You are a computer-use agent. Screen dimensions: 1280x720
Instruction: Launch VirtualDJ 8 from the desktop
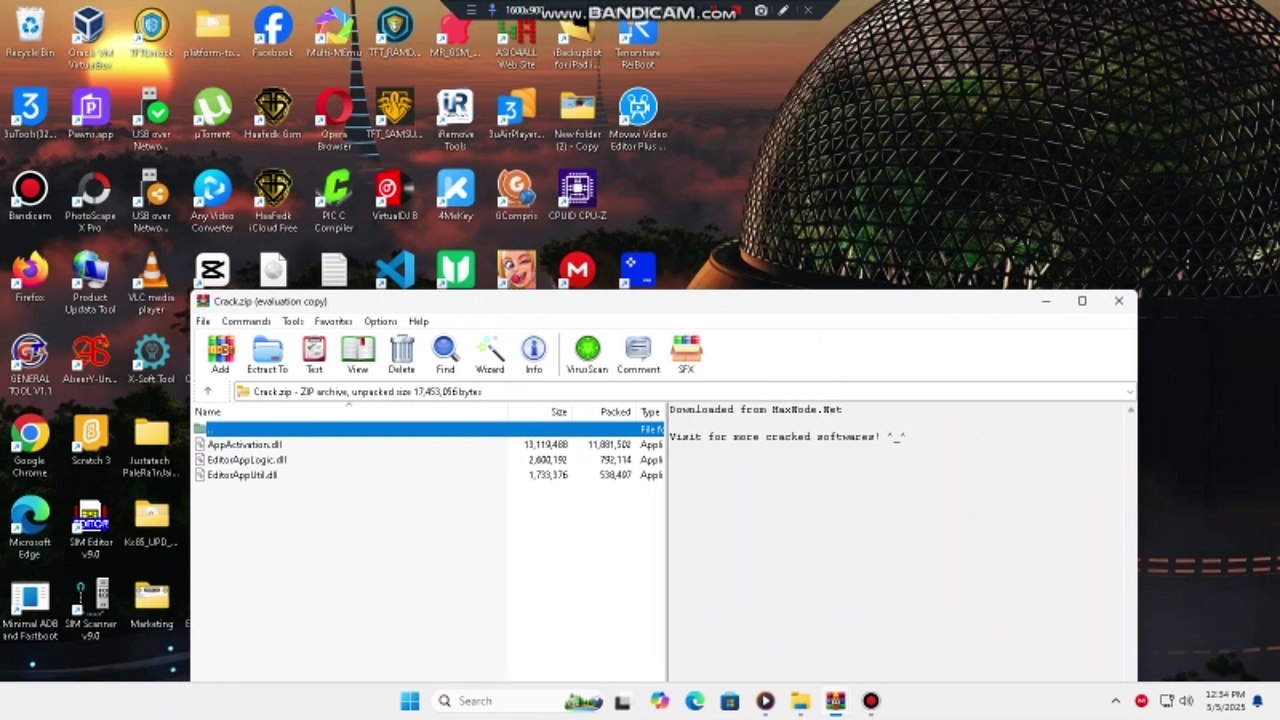(x=395, y=195)
